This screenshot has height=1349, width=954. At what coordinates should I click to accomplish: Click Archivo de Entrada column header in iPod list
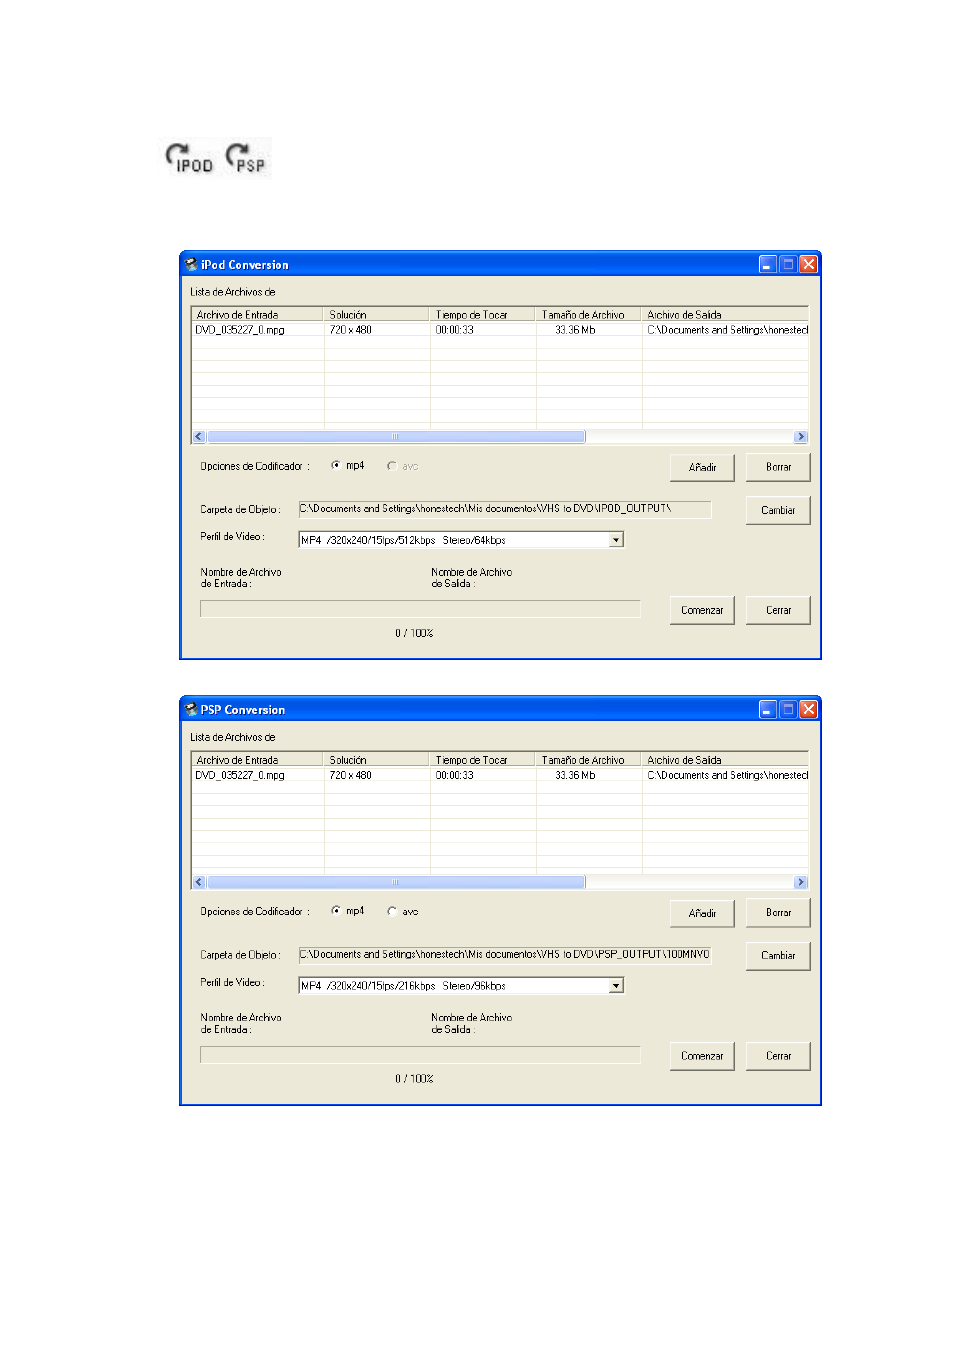click(x=258, y=314)
